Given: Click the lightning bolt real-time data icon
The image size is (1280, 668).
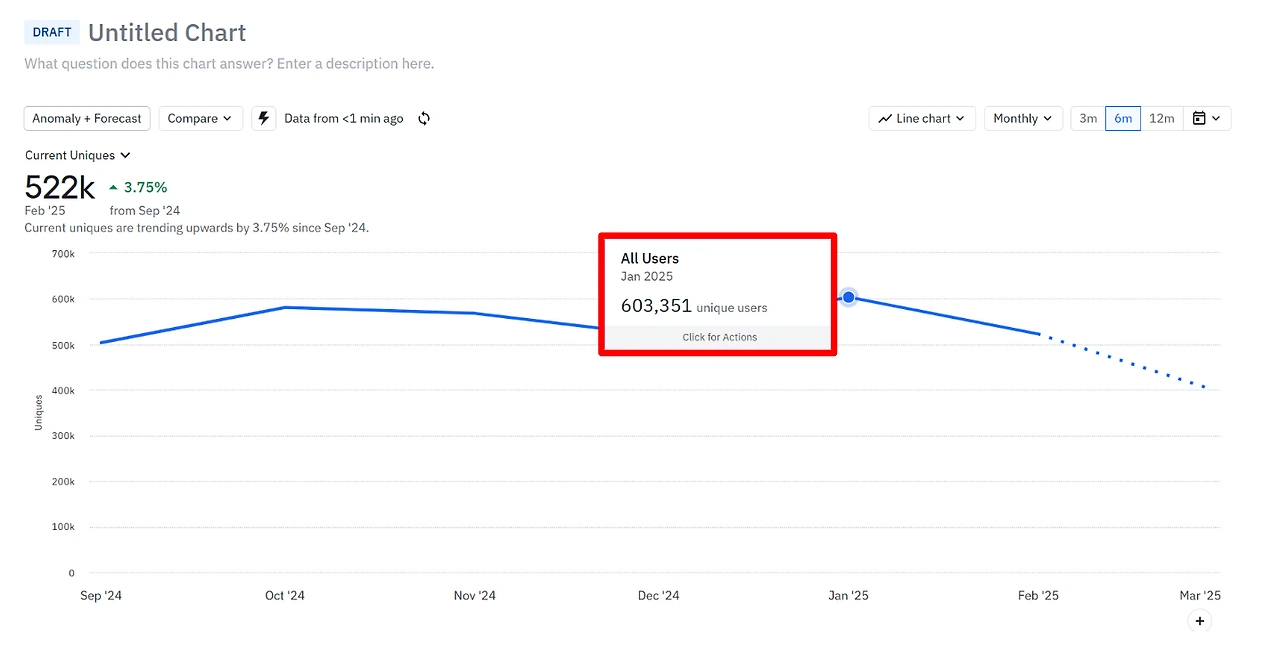Looking at the screenshot, I should [264, 118].
